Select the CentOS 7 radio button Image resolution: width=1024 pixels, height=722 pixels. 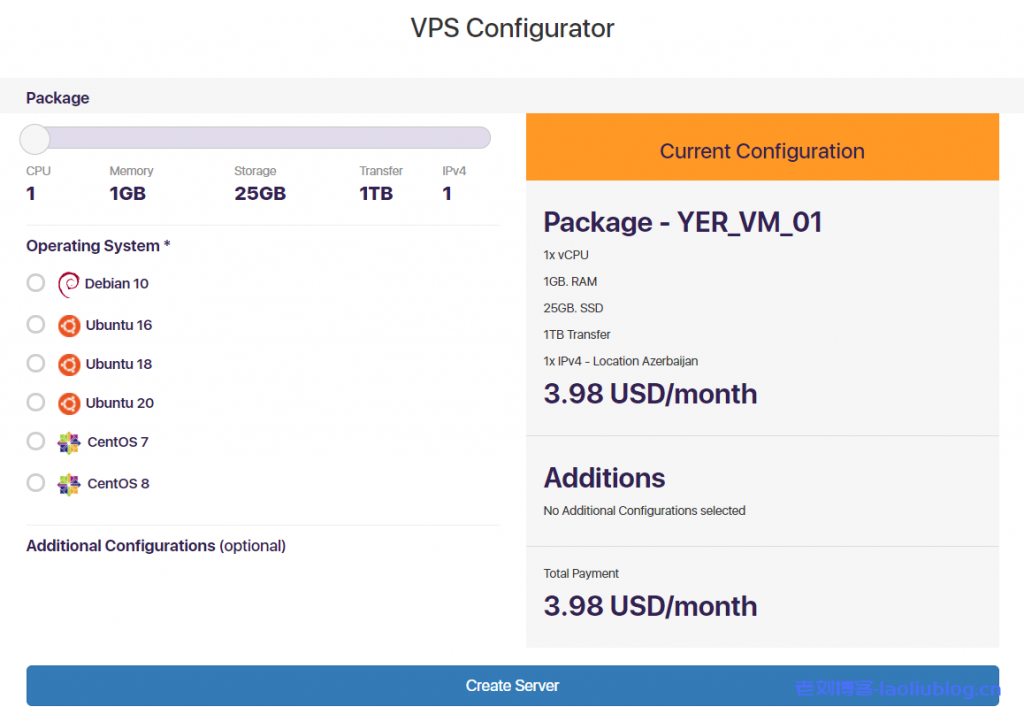[36, 441]
